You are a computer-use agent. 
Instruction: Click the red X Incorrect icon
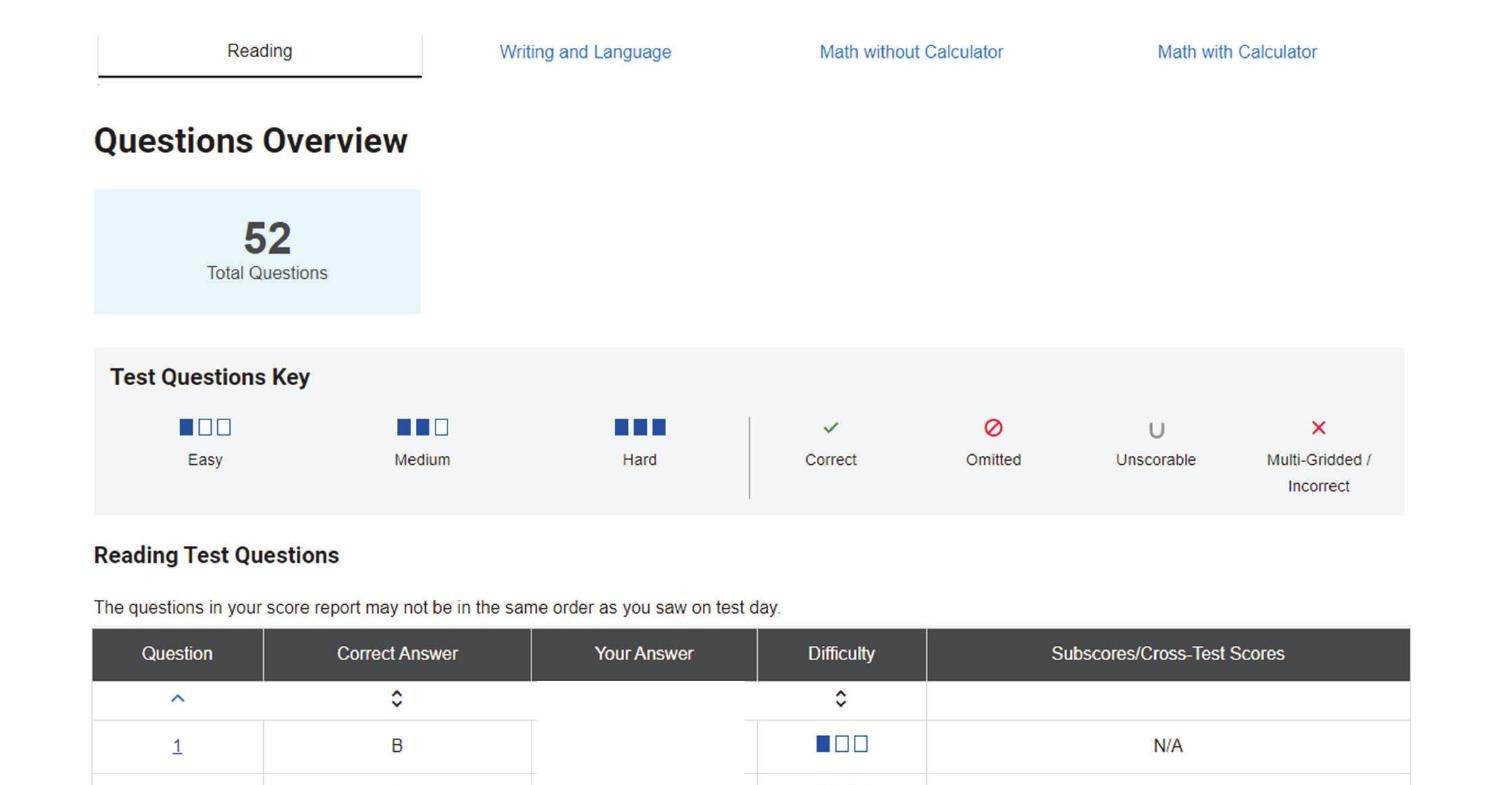pos(1318,428)
